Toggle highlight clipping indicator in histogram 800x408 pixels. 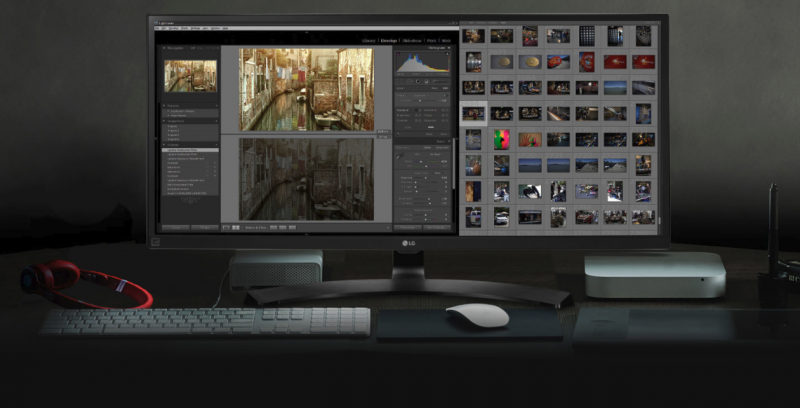pyautogui.click(x=447, y=53)
